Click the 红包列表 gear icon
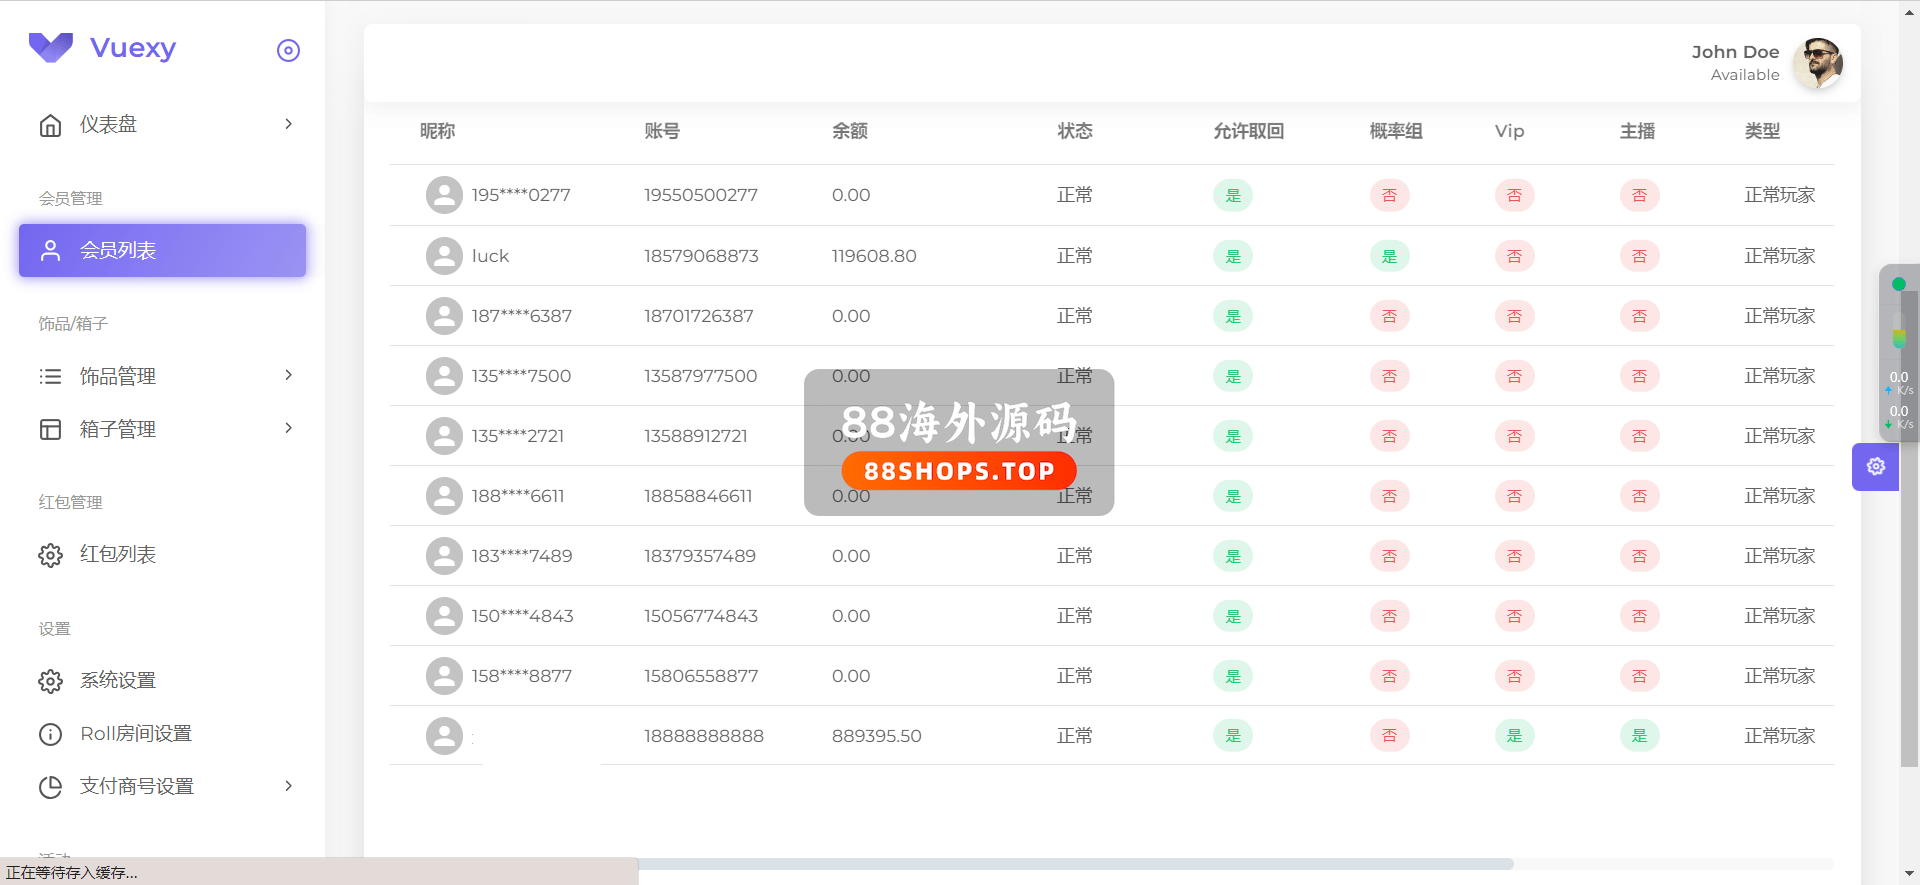This screenshot has height=885, width=1920. (50, 555)
